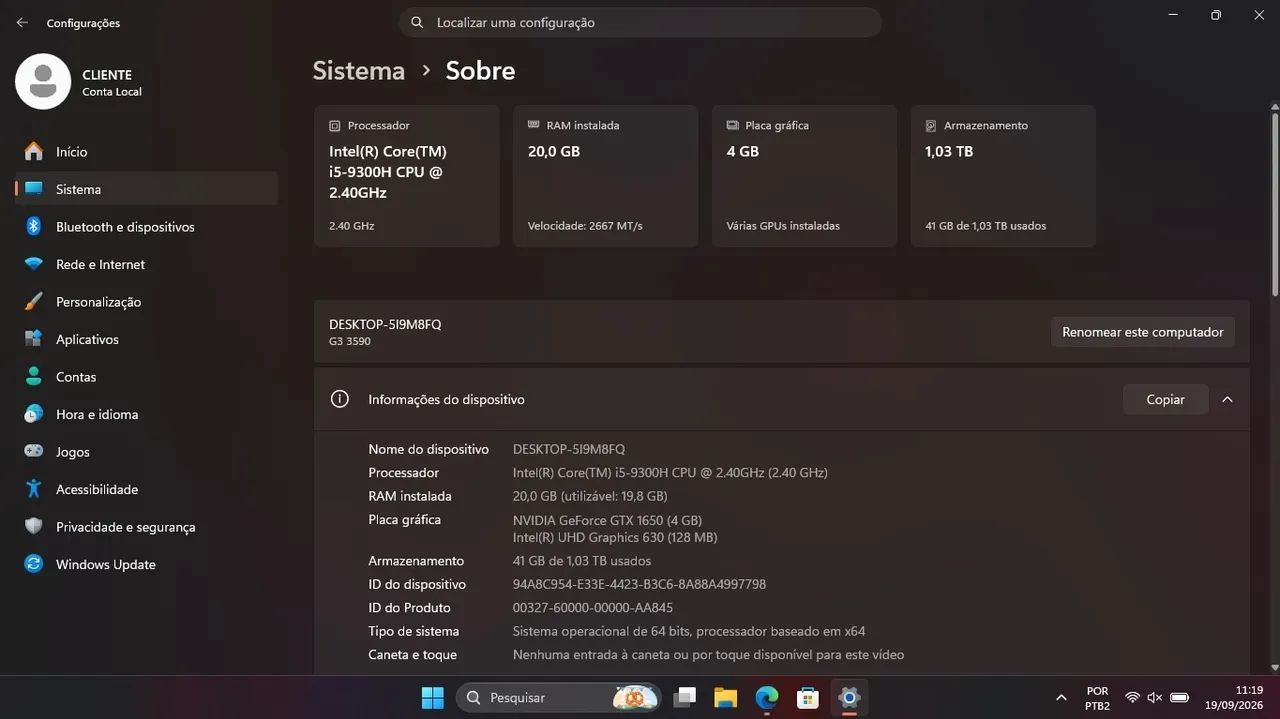This screenshot has height=719, width=1280.
Task: Click the Aplicativos icon
Action: coord(34,339)
